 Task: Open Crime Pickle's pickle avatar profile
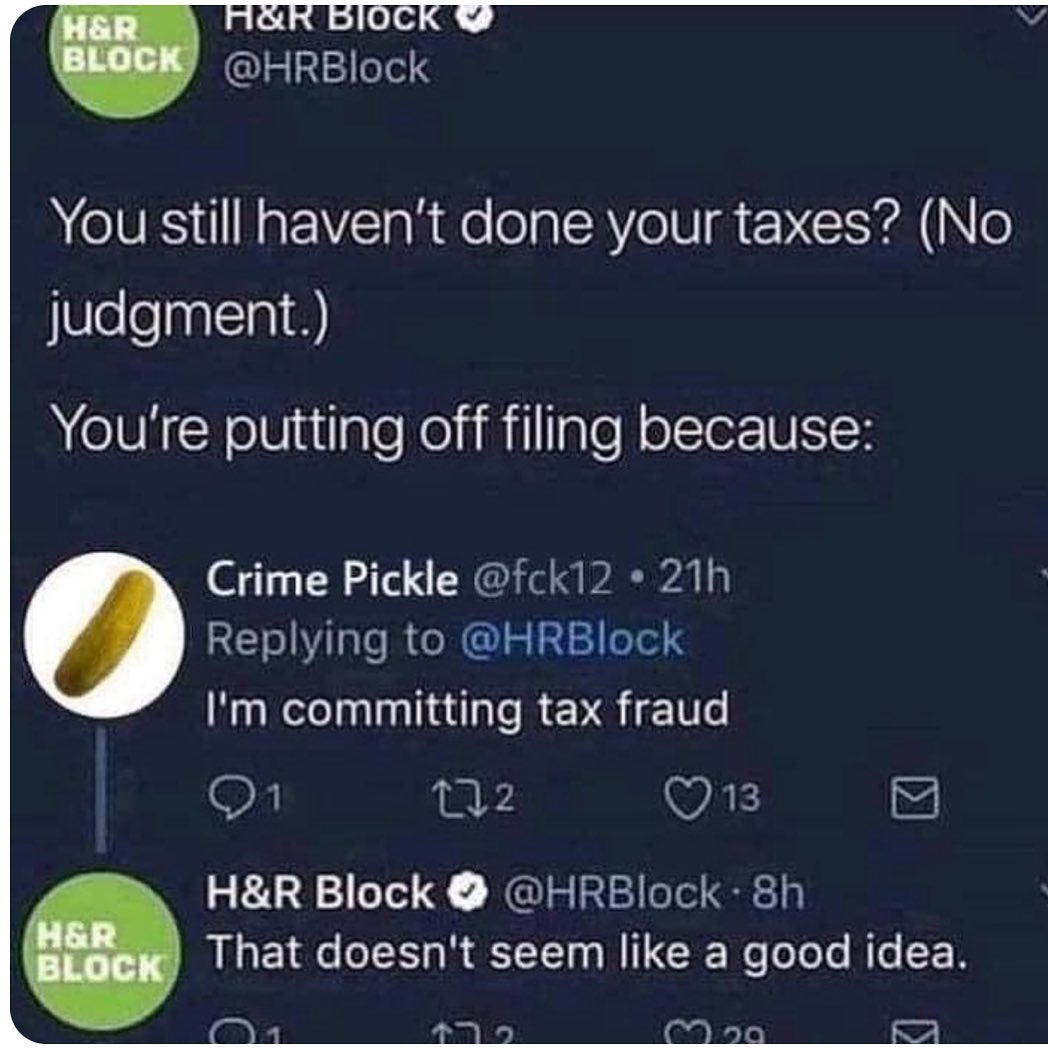point(105,635)
